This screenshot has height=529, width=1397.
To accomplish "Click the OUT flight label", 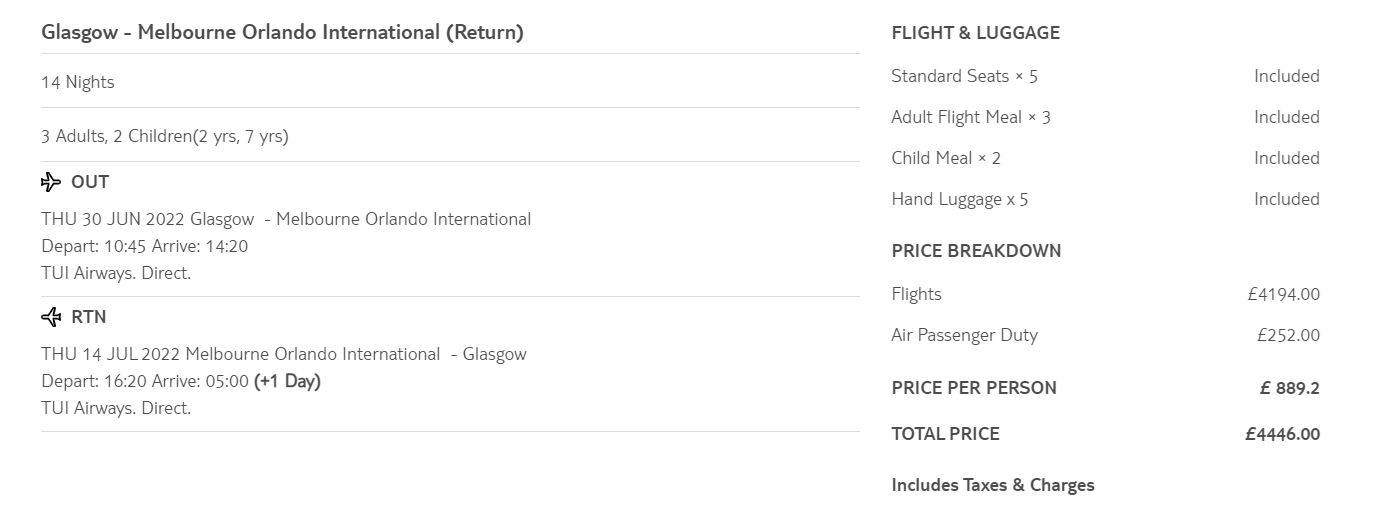I will coord(90,182).
